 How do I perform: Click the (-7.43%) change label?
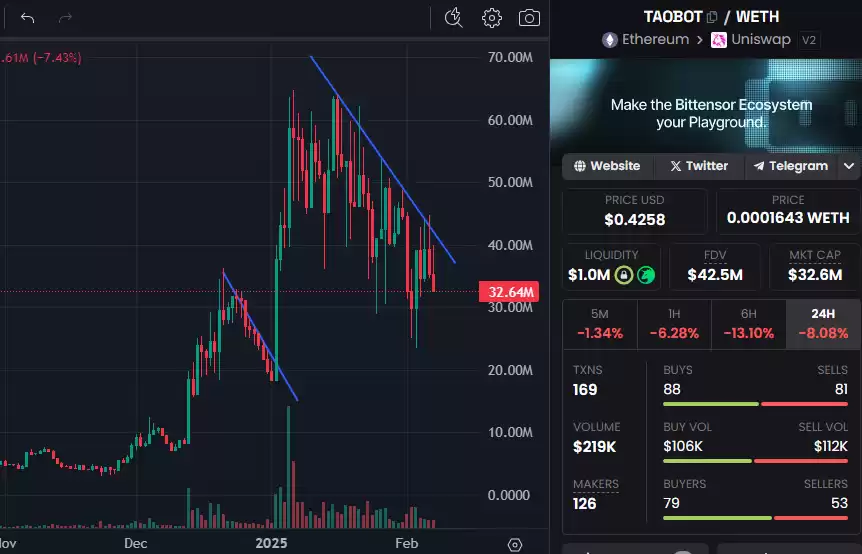[57, 58]
